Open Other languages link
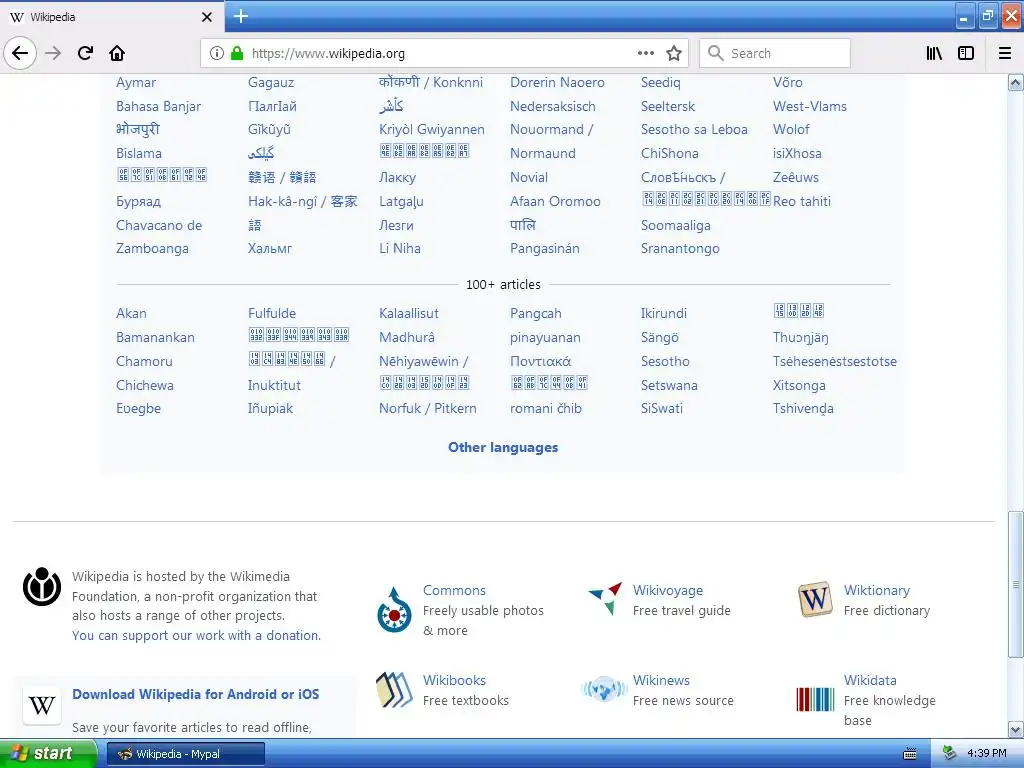The width and height of the screenshot is (1024, 768). pos(503,447)
